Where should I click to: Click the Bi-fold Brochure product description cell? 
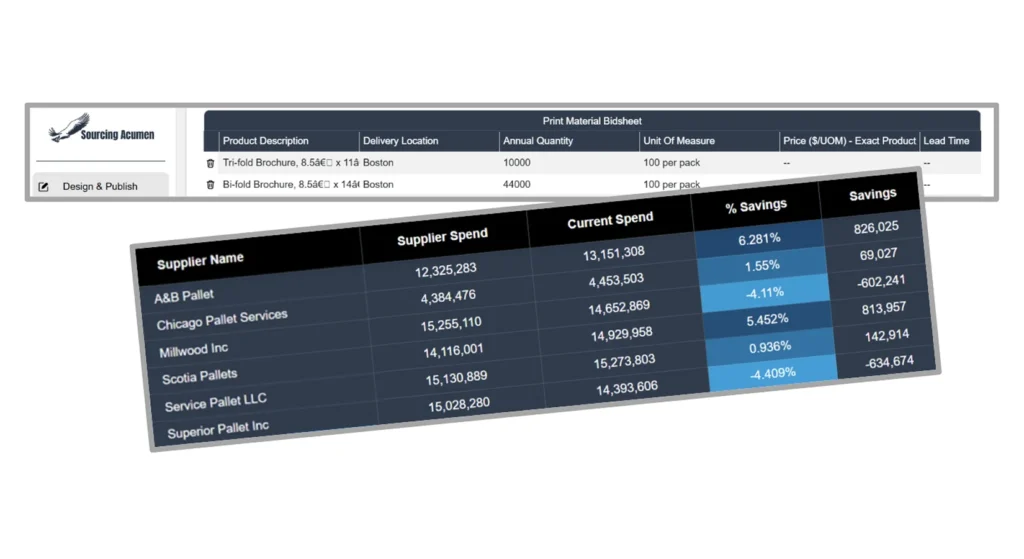pyautogui.click(x=291, y=185)
